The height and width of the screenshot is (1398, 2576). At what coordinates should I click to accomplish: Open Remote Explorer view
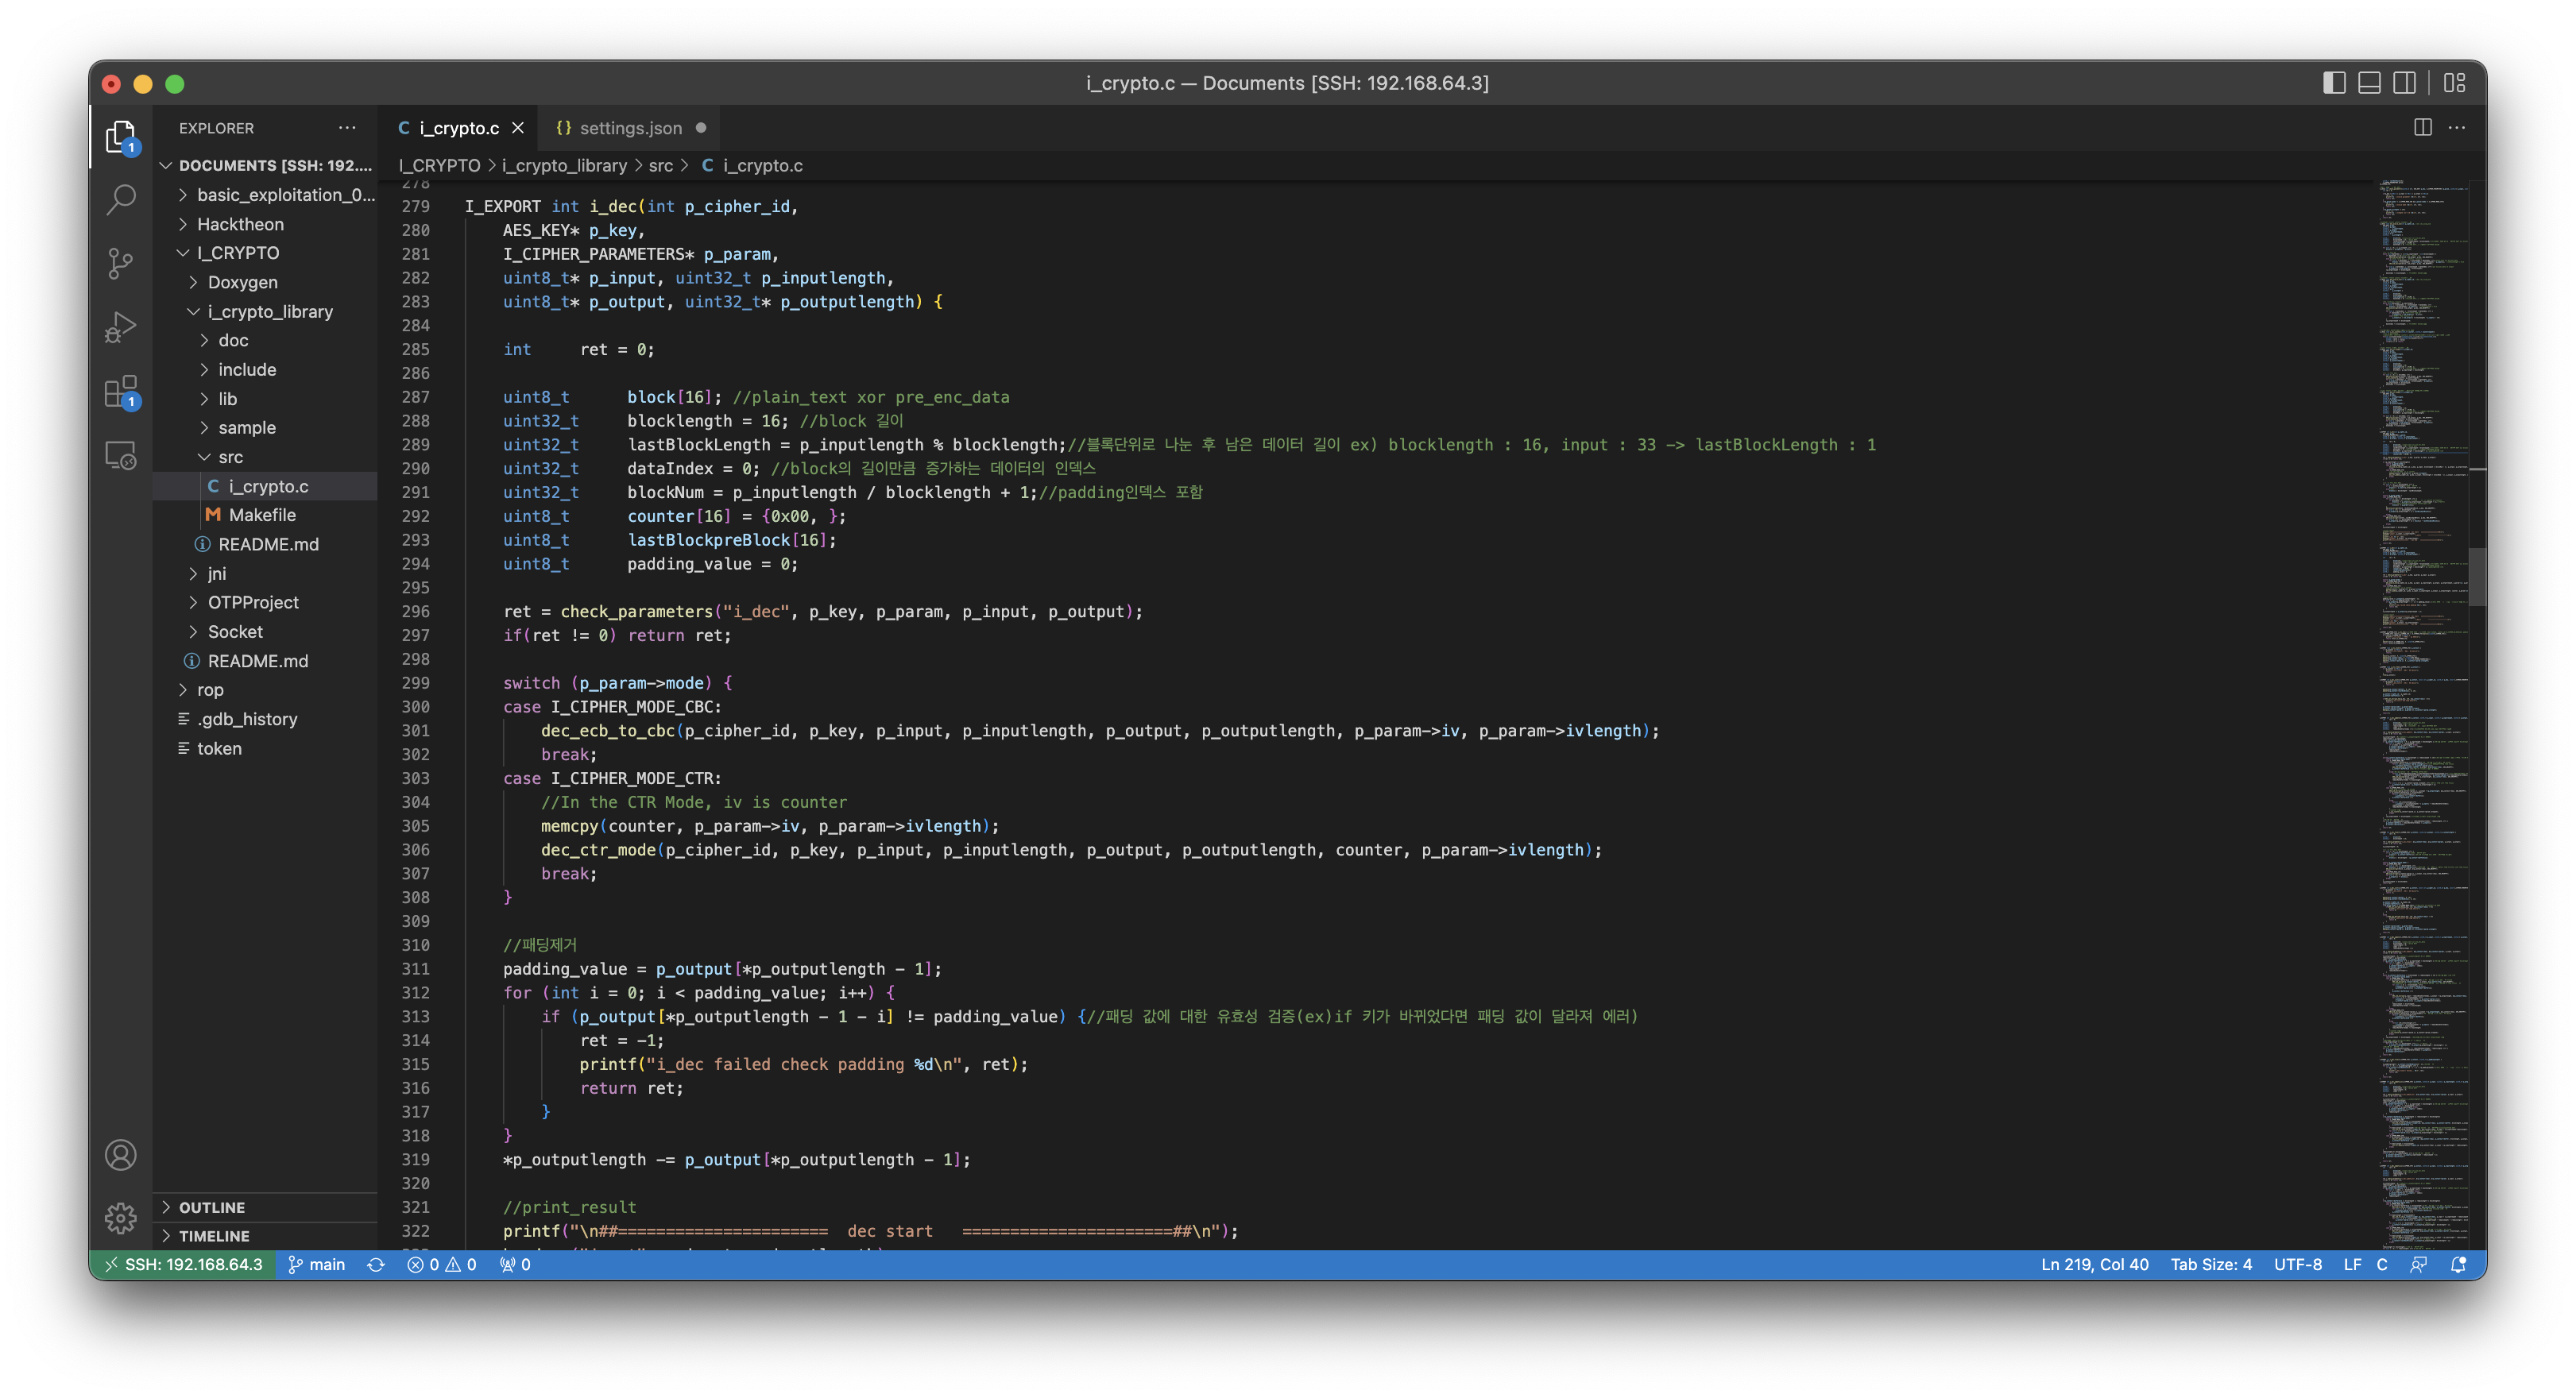(121, 456)
